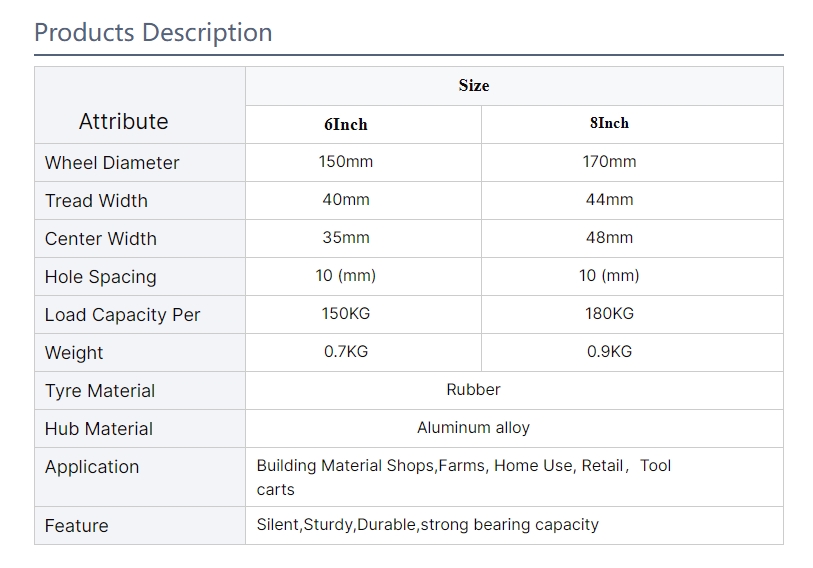Click the Products Description heading
Viewport: 813px width, 568px height.
tap(153, 32)
